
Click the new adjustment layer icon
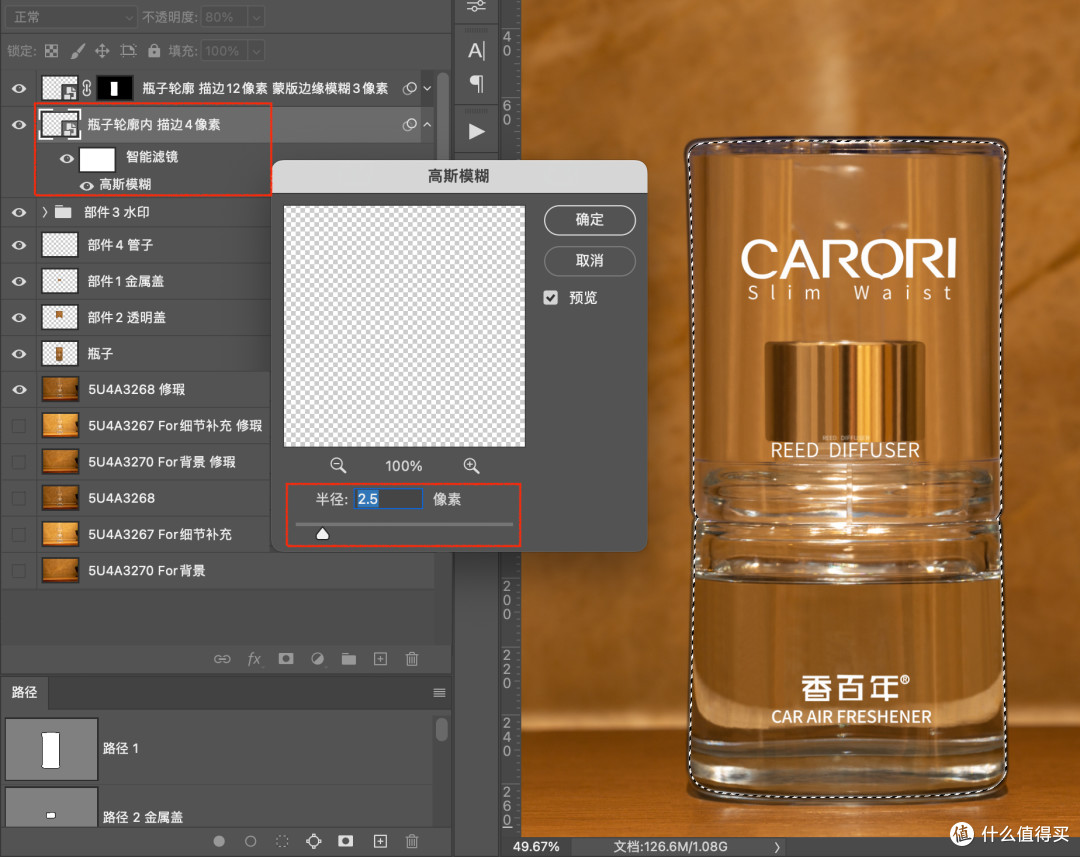(x=318, y=659)
